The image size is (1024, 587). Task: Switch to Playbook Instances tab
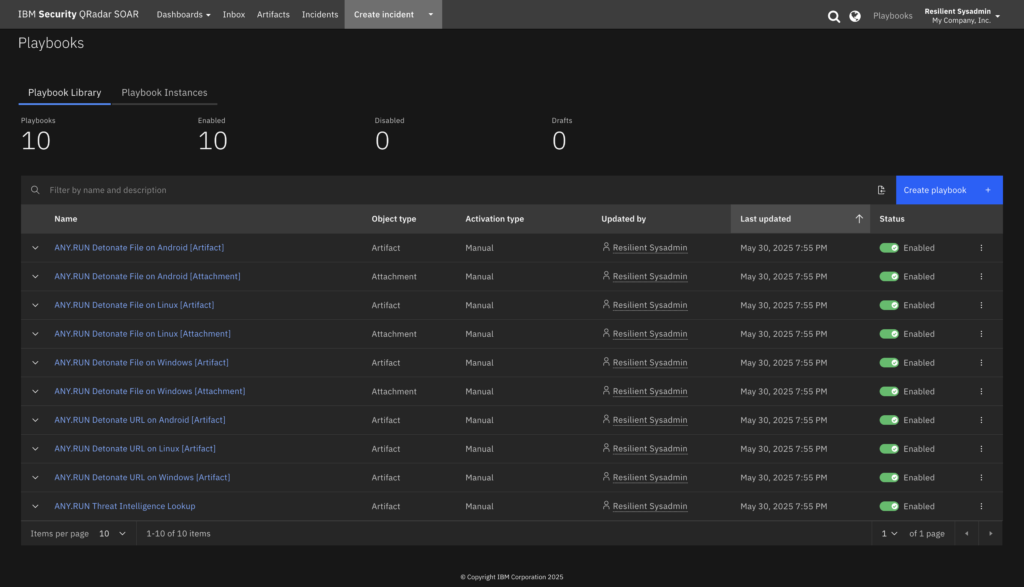click(164, 93)
